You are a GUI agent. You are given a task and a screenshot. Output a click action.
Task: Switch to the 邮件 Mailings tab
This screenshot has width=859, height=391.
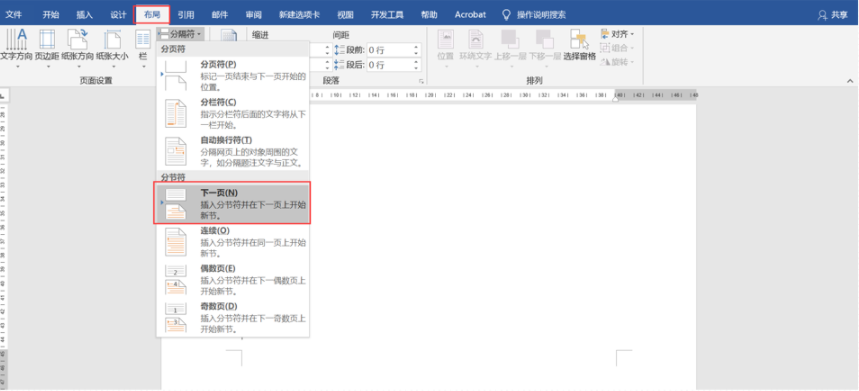(x=220, y=15)
